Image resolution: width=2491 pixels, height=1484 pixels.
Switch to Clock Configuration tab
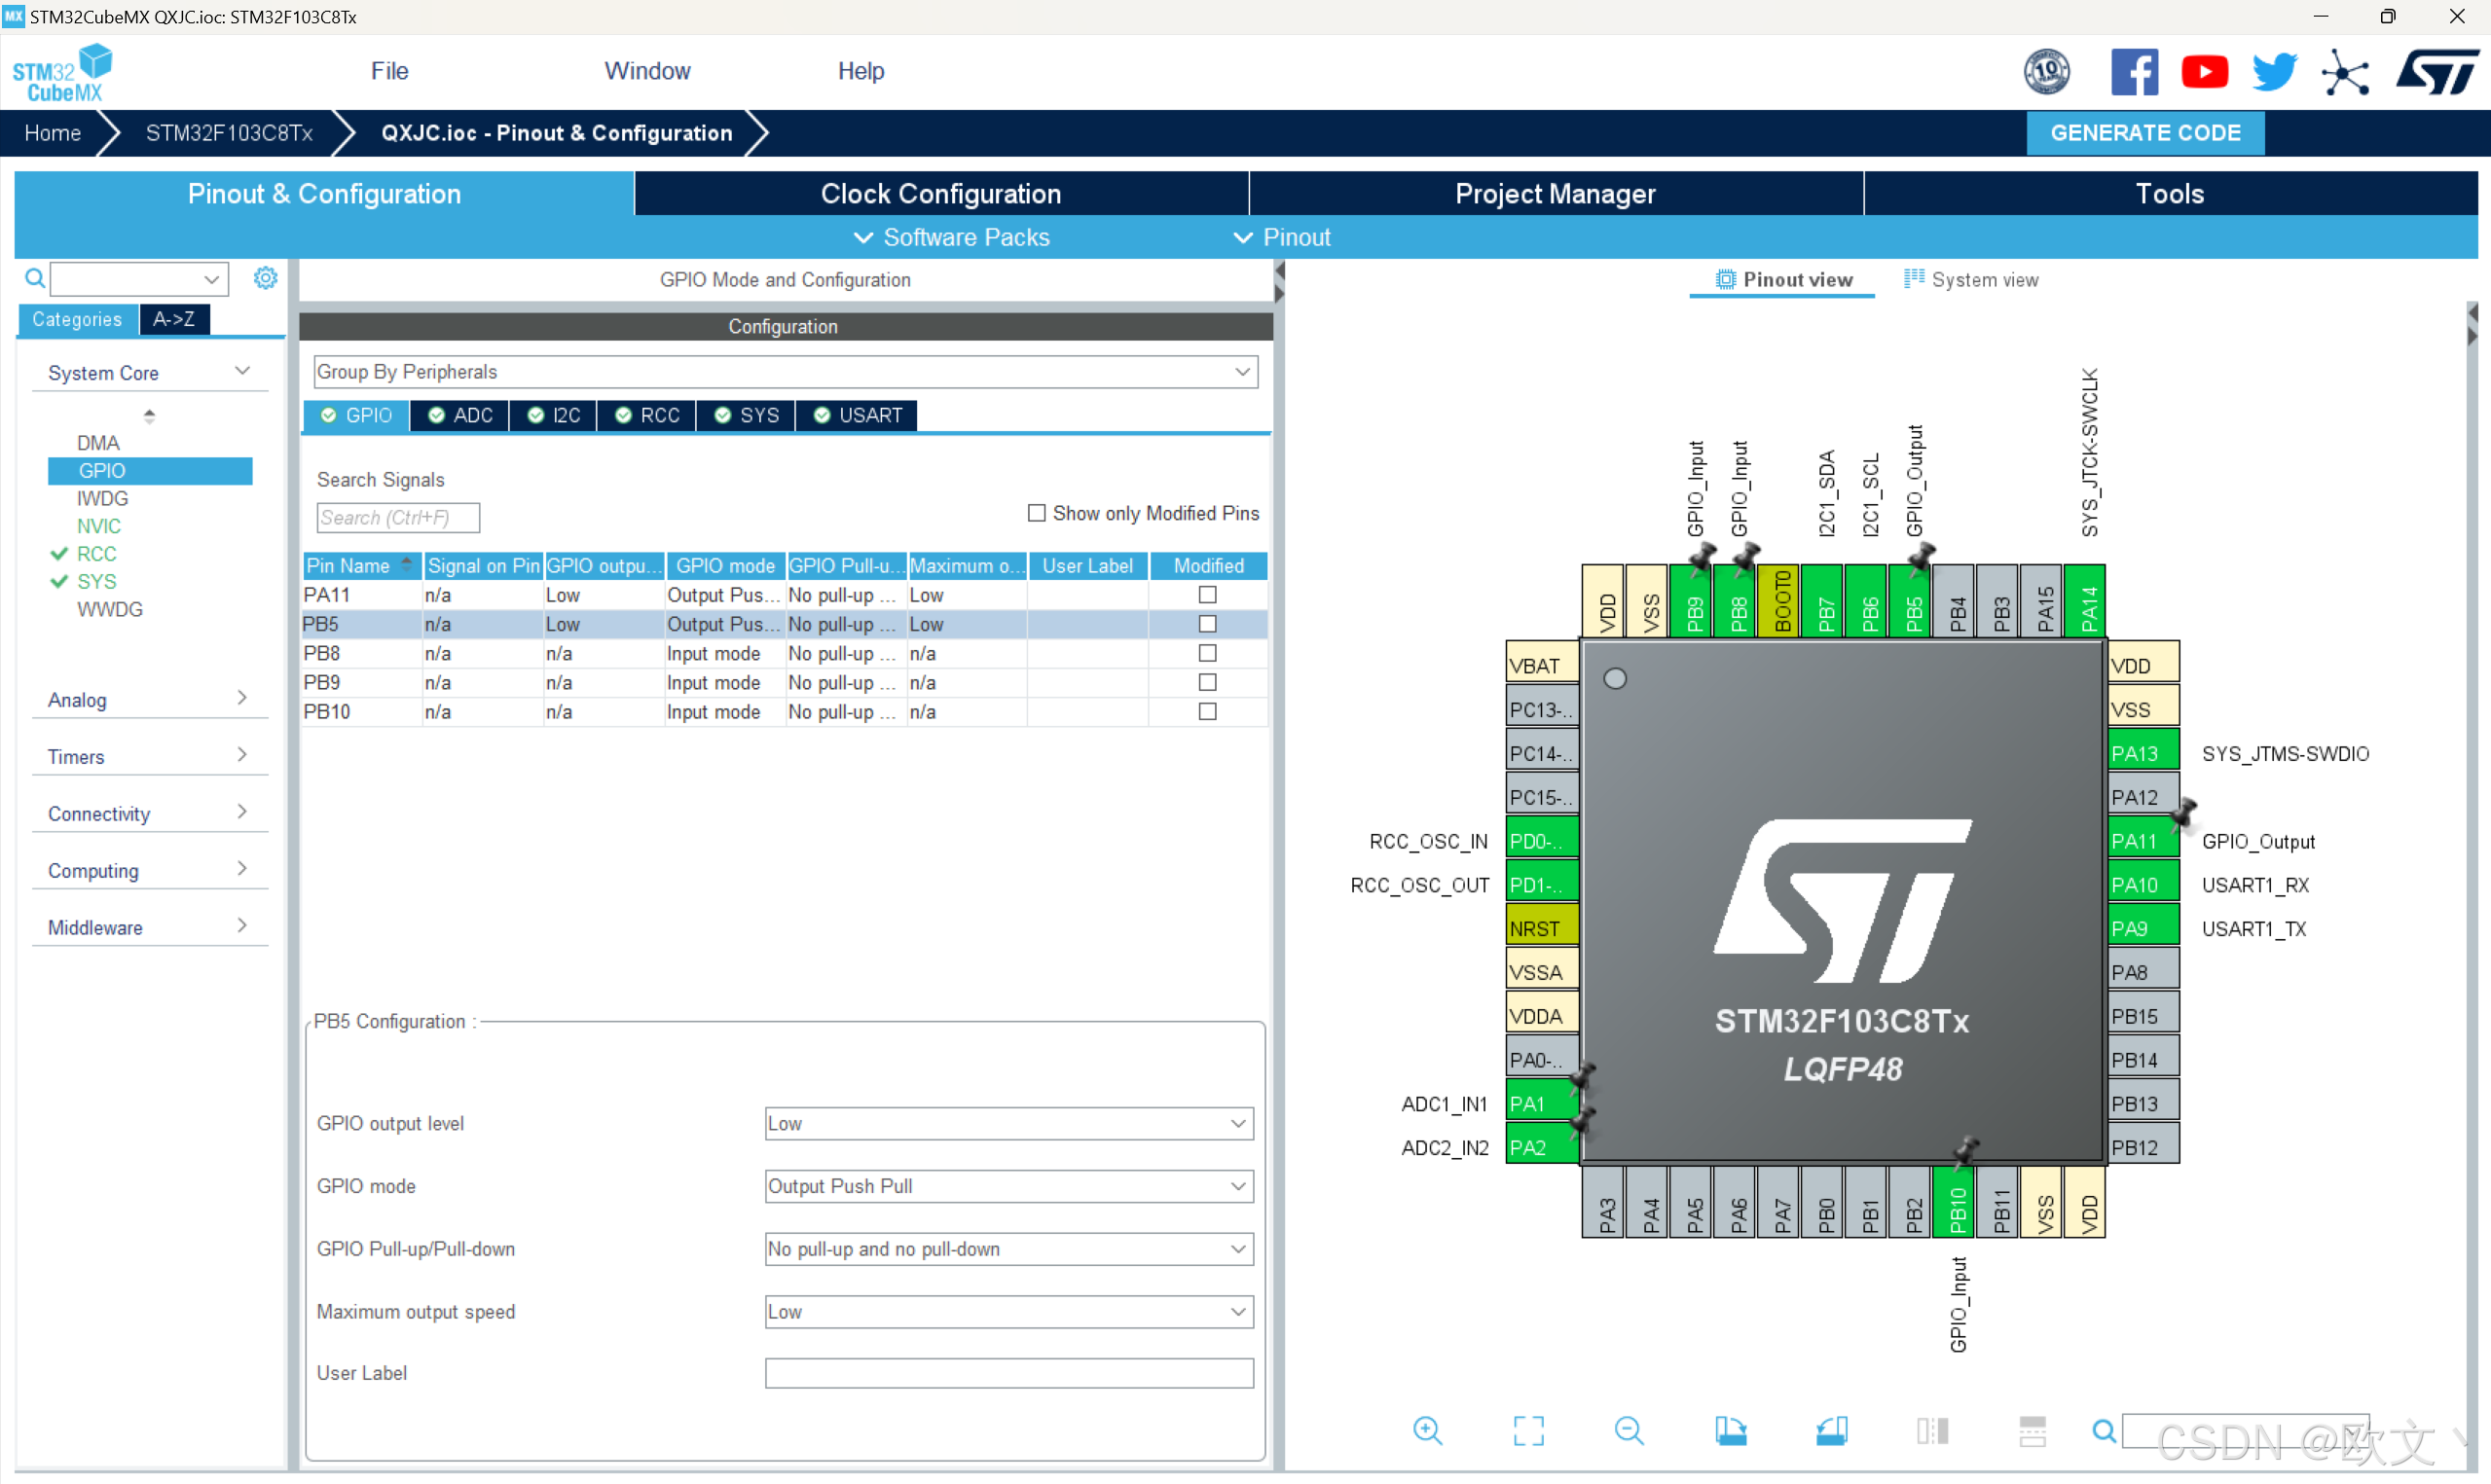point(940,194)
